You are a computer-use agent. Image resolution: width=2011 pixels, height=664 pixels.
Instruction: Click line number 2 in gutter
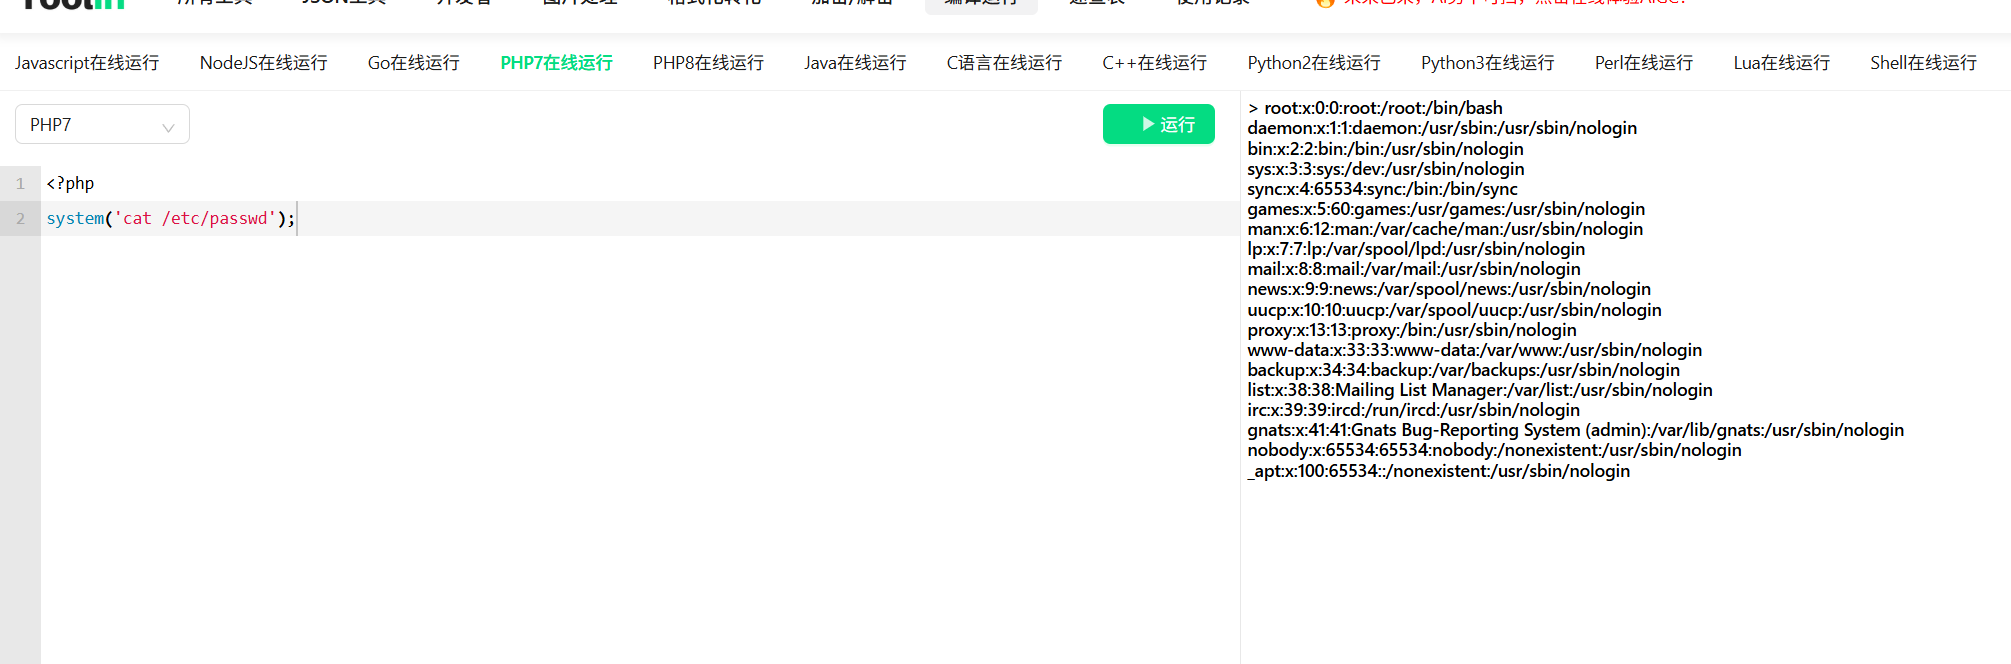(20, 219)
